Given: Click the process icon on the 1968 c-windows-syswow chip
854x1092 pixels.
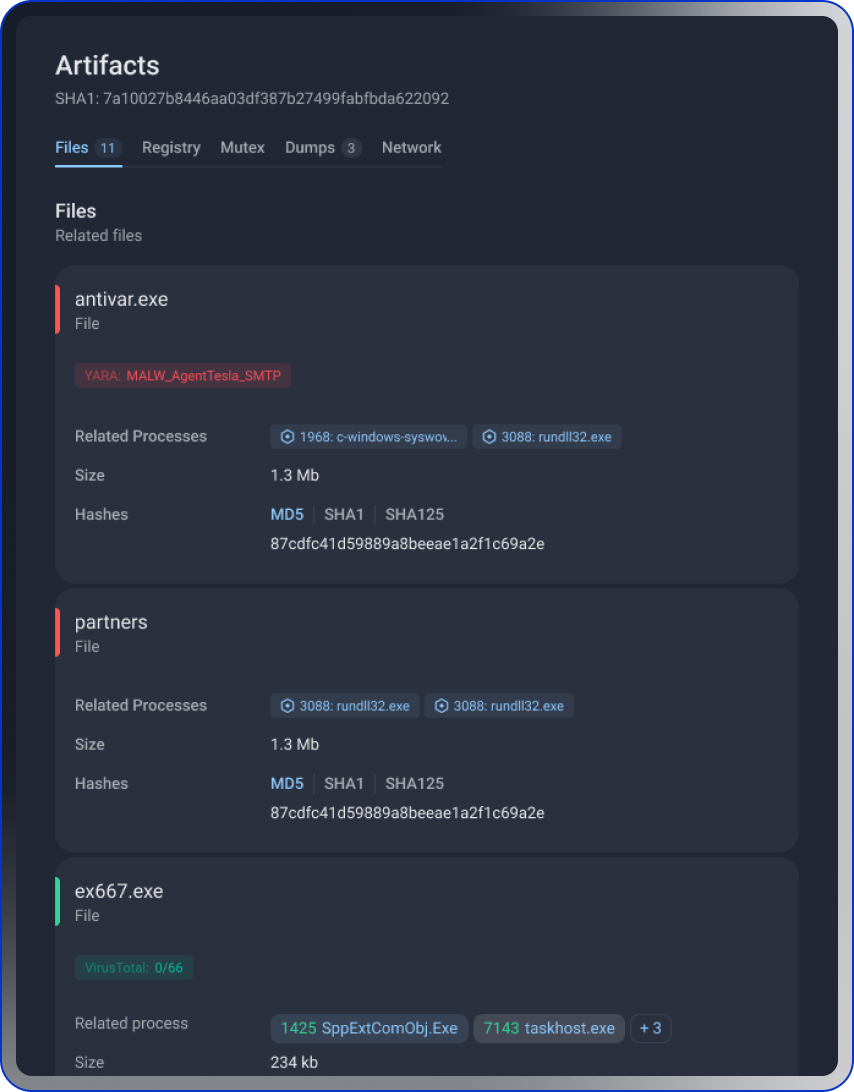Looking at the screenshot, I should [x=288, y=436].
